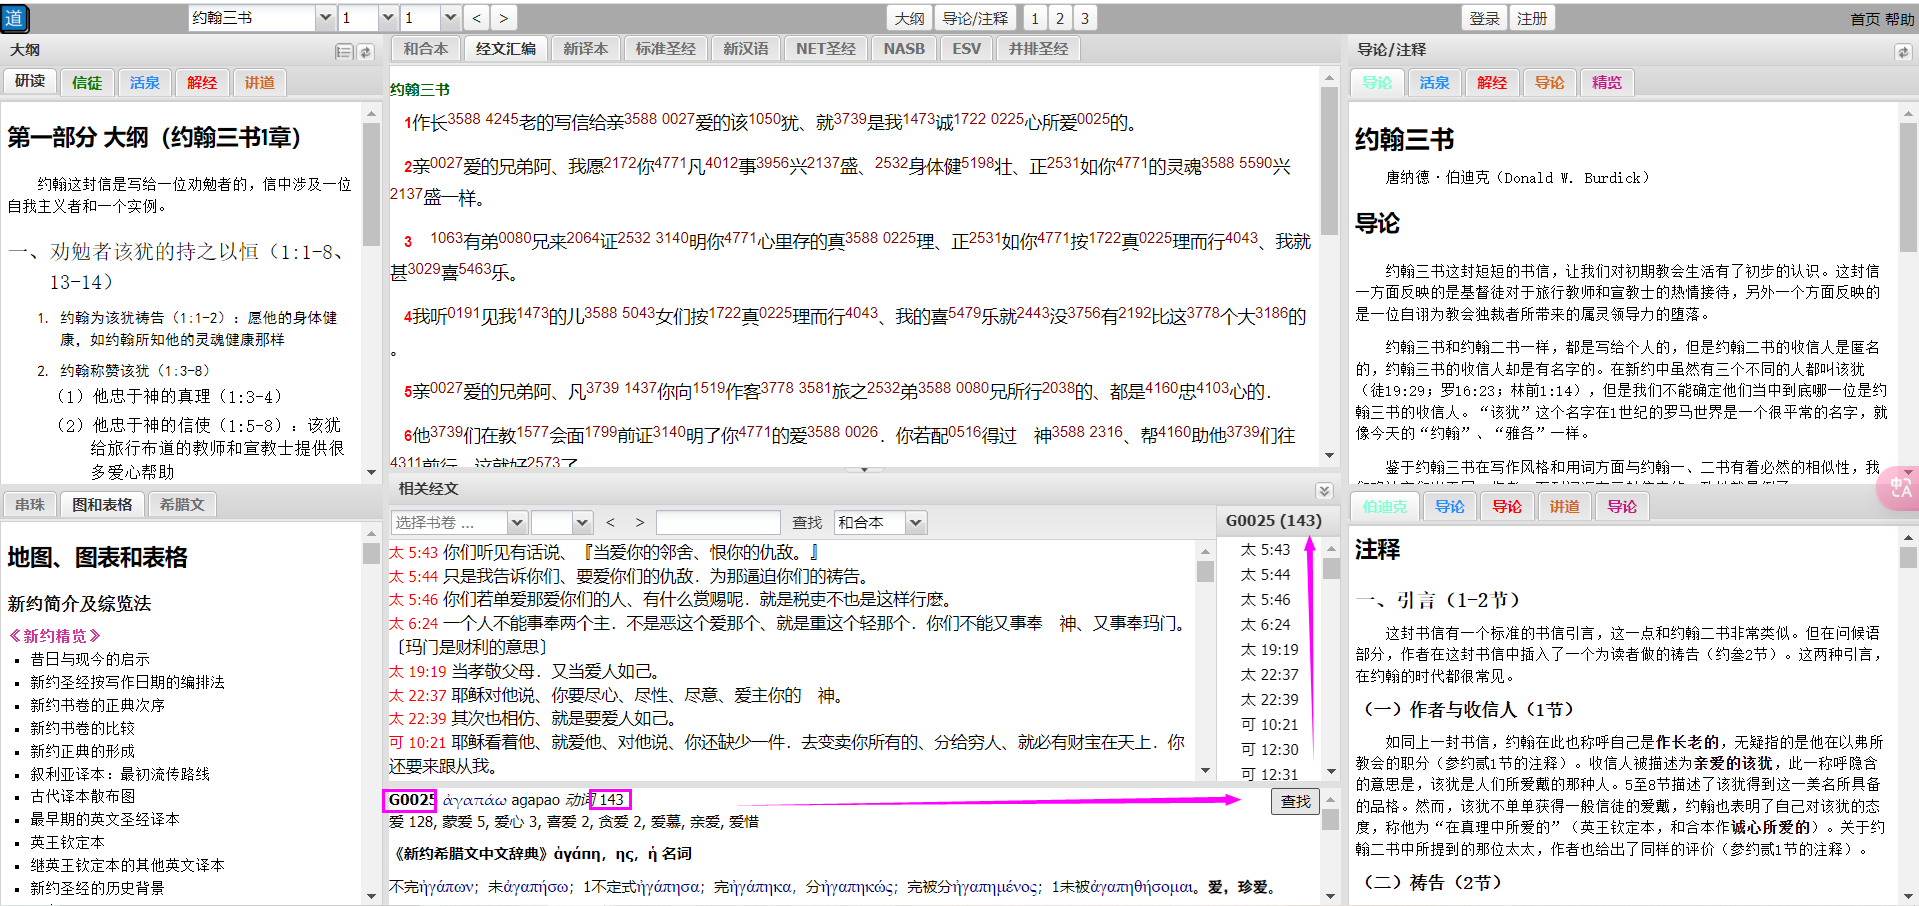The image size is (1919, 906).
Task: Click the scripture text panel vertical scrollbar
Action: pyautogui.click(x=1329, y=160)
